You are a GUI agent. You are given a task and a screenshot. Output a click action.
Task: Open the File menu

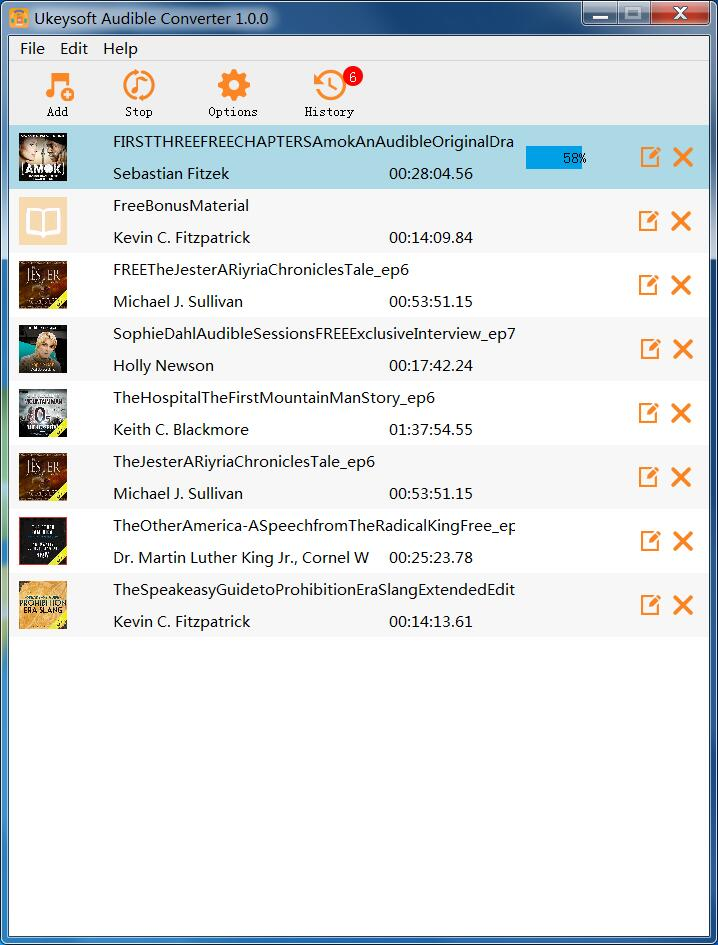[32, 48]
